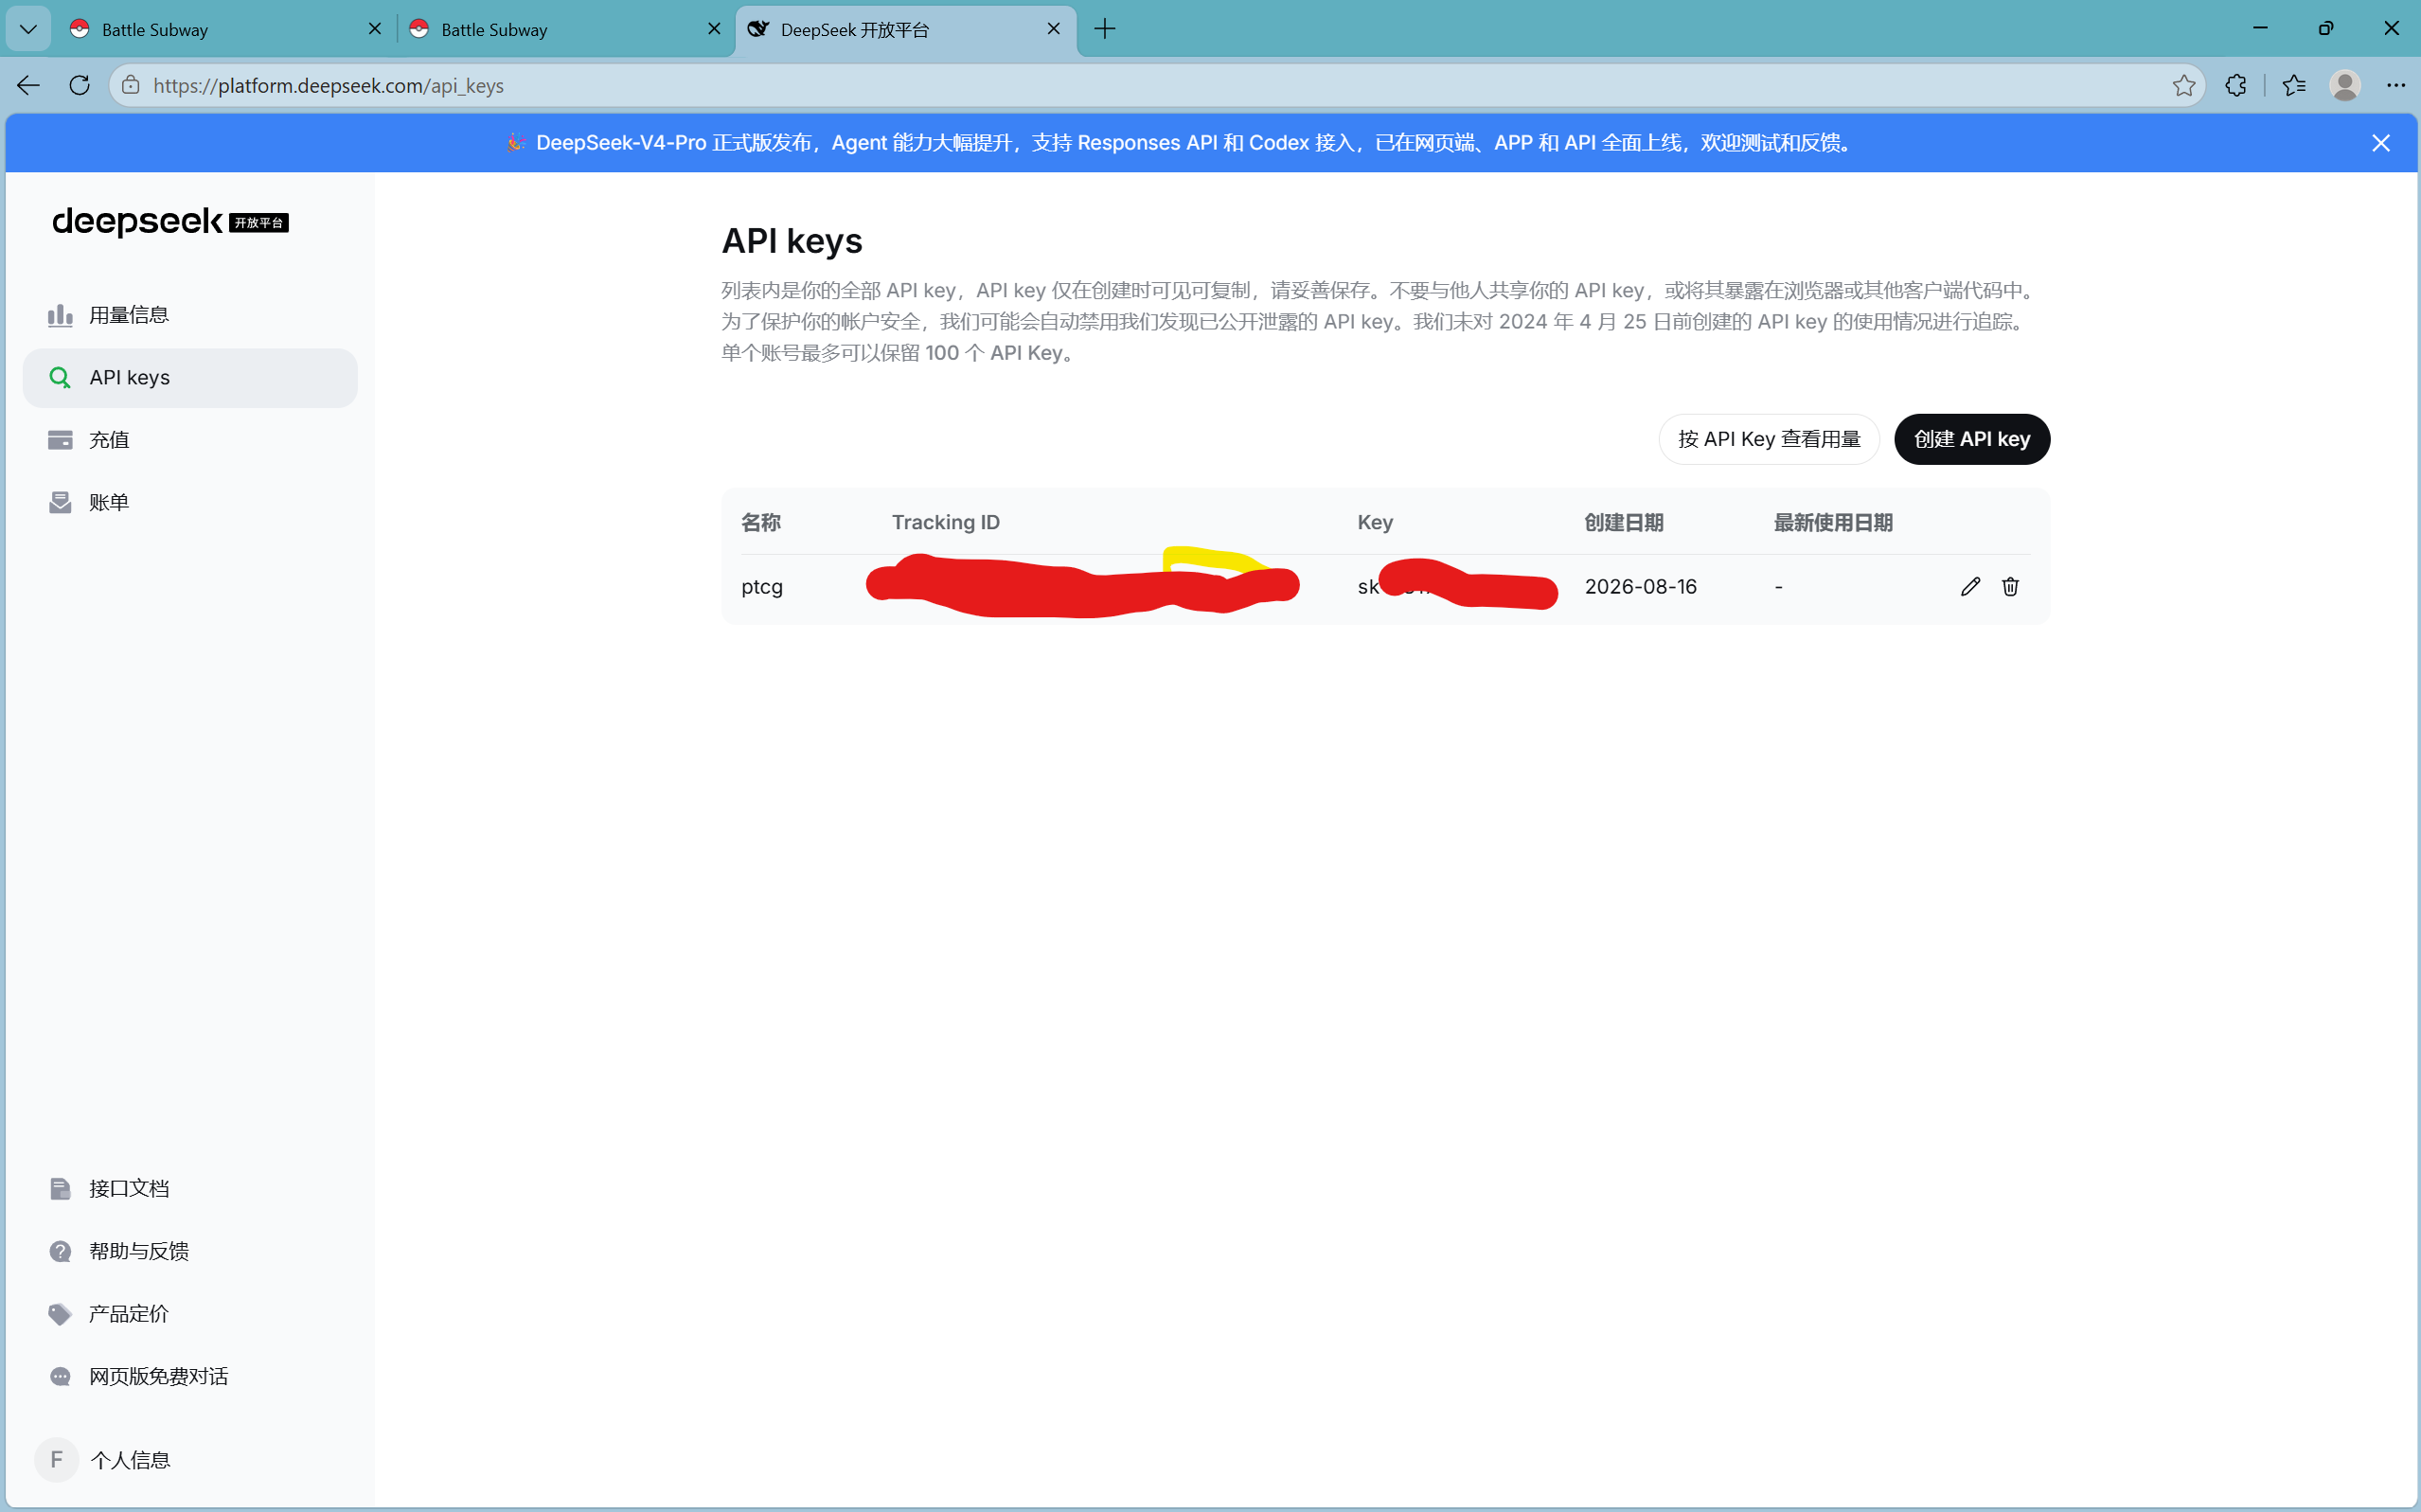Edit the ptcg key with pencil icon

pyautogui.click(x=1970, y=587)
